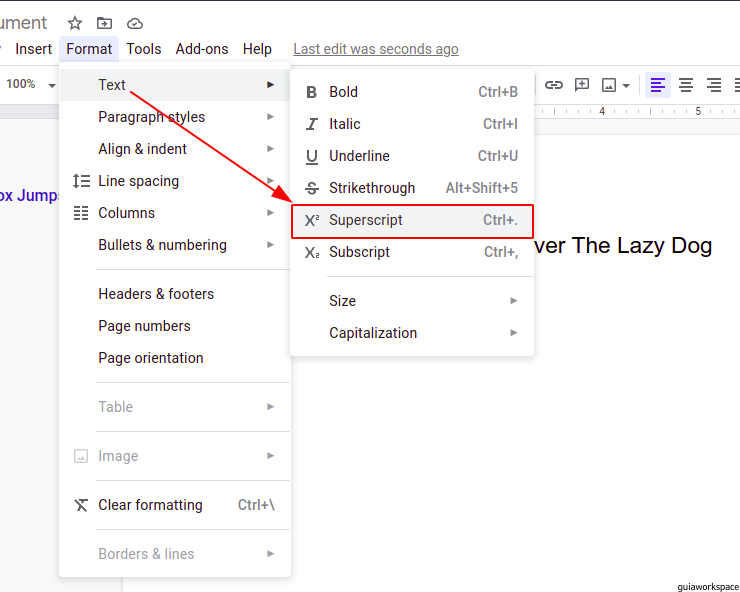Expand the Columns submenu
Screen dimensions: 740x592
click(175, 213)
